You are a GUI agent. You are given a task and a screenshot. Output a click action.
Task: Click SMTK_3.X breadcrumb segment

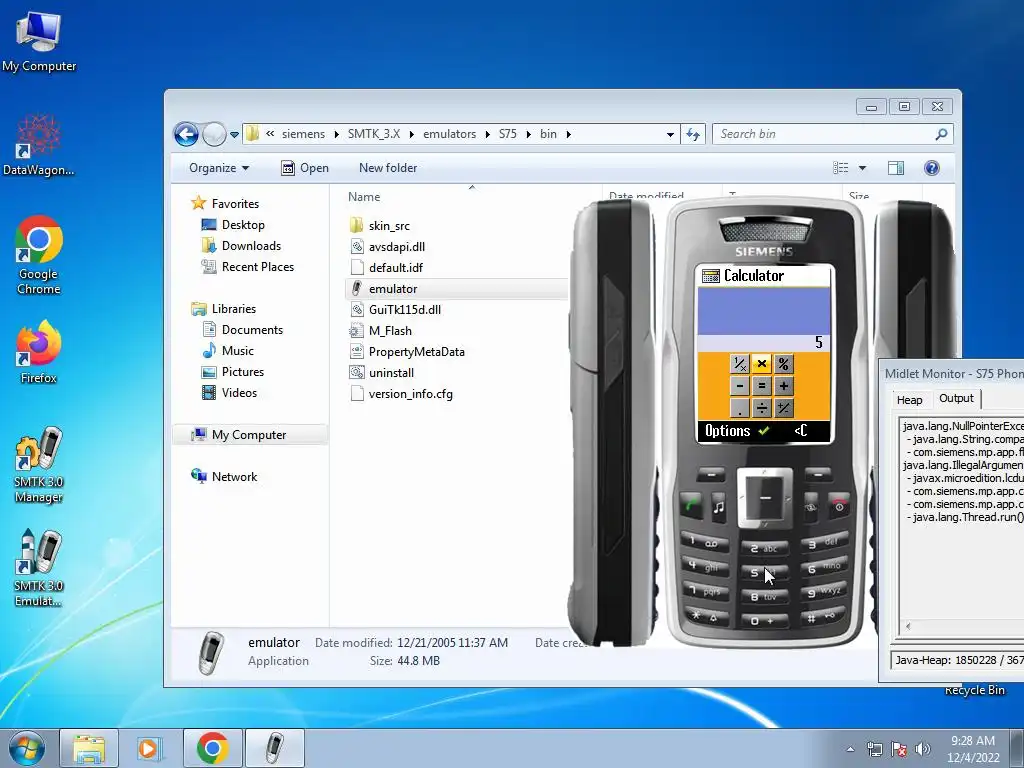[374, 134]
